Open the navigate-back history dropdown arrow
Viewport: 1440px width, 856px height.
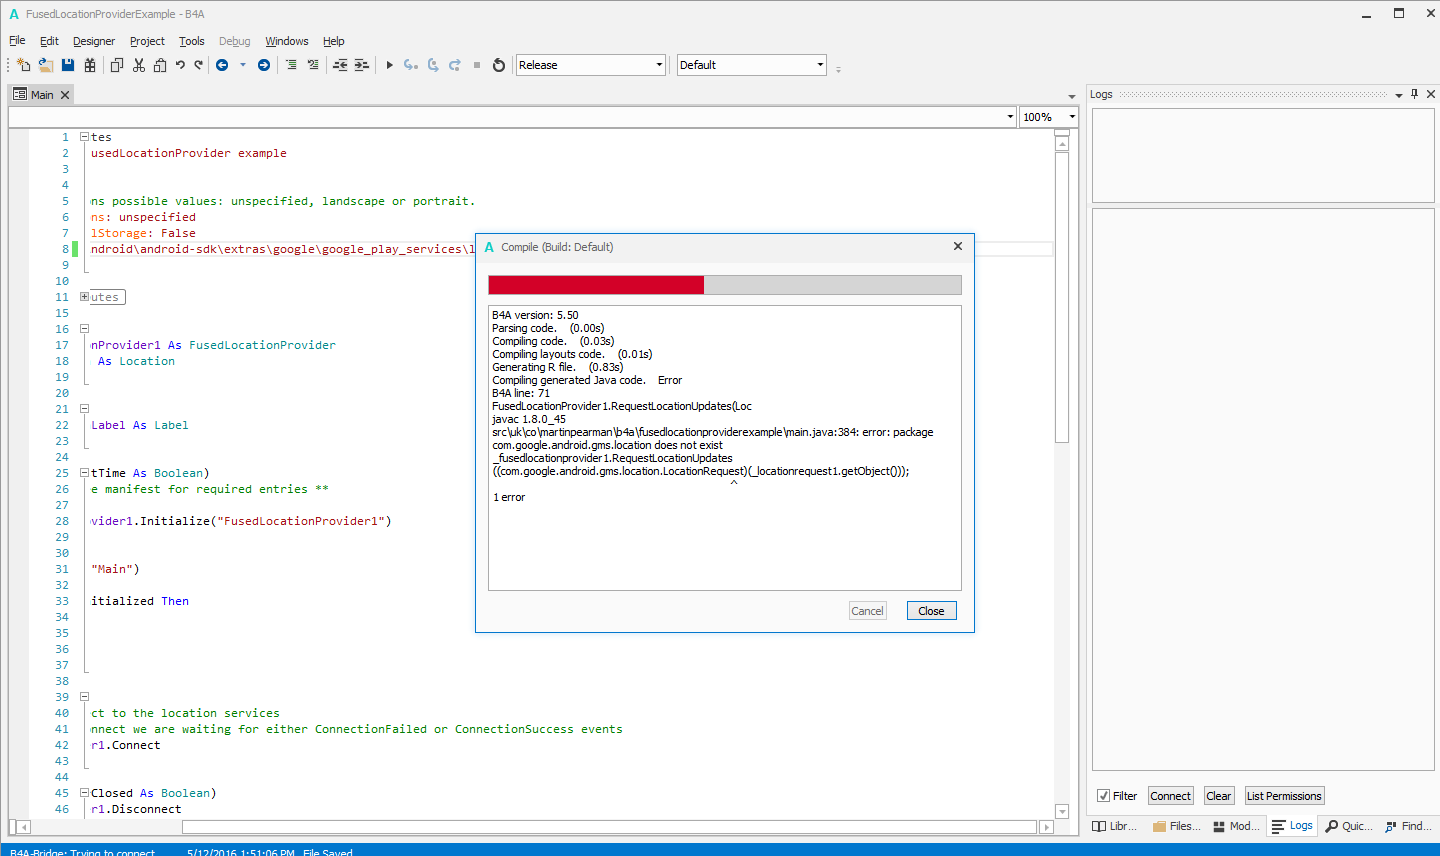(243, 65)
